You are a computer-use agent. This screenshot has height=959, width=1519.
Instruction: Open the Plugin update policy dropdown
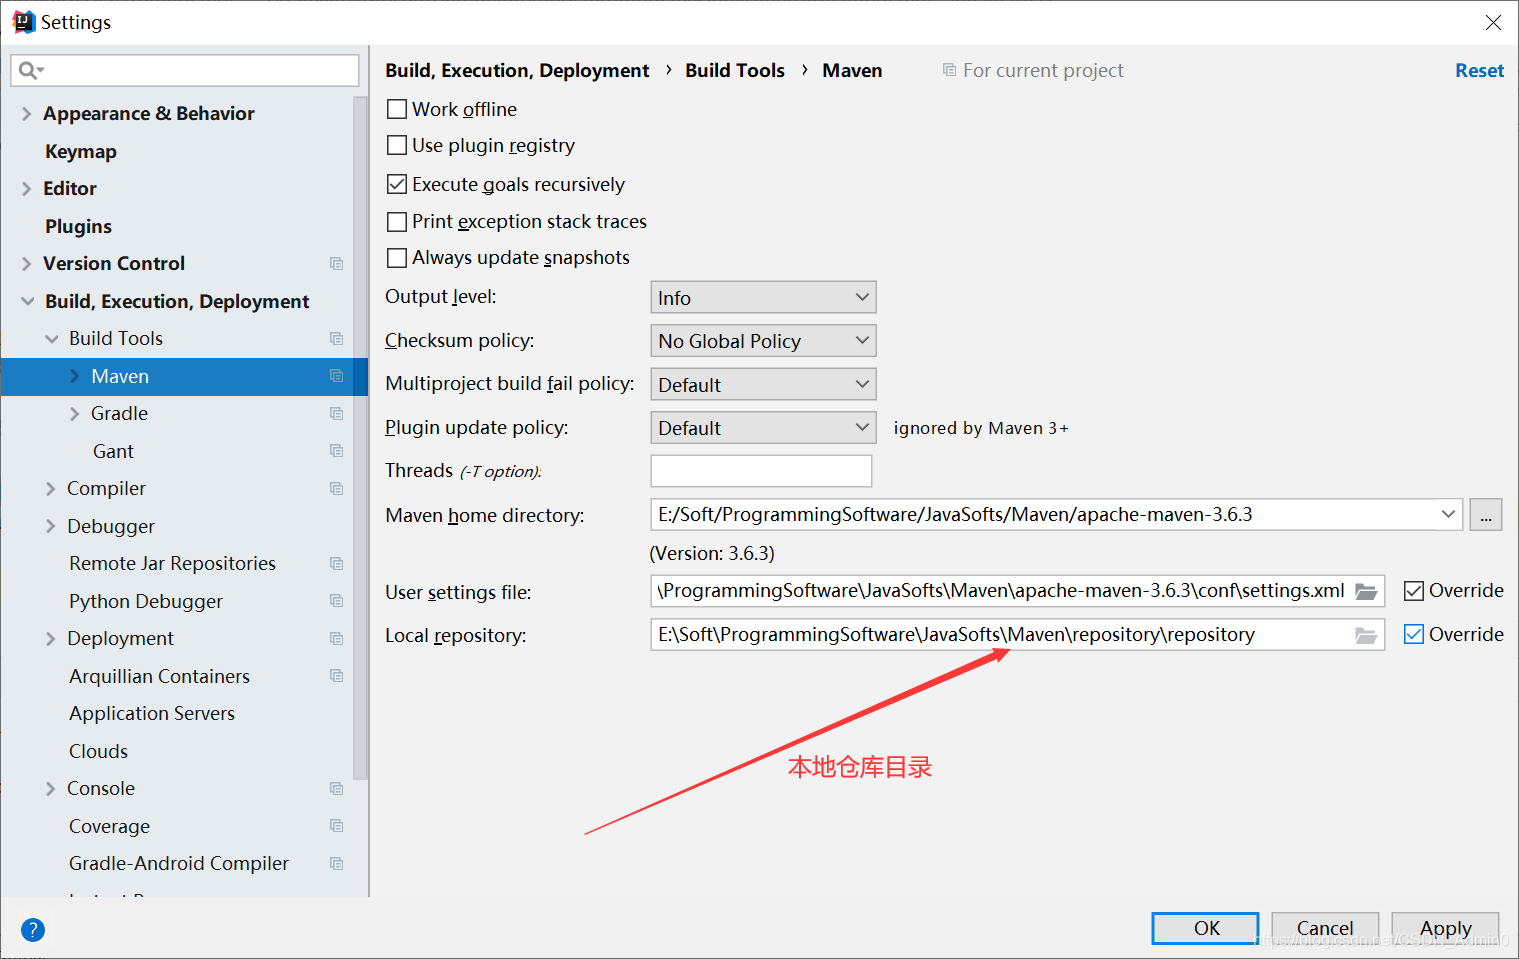coord(763,428)
